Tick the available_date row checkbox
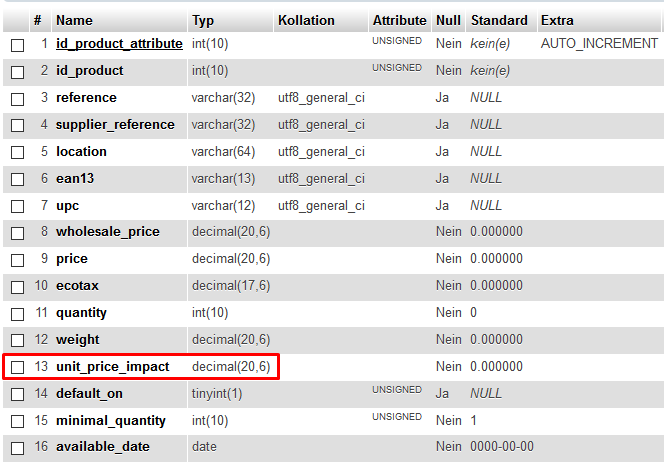Viewport: 664px width, 464px height. coord(17,448)
